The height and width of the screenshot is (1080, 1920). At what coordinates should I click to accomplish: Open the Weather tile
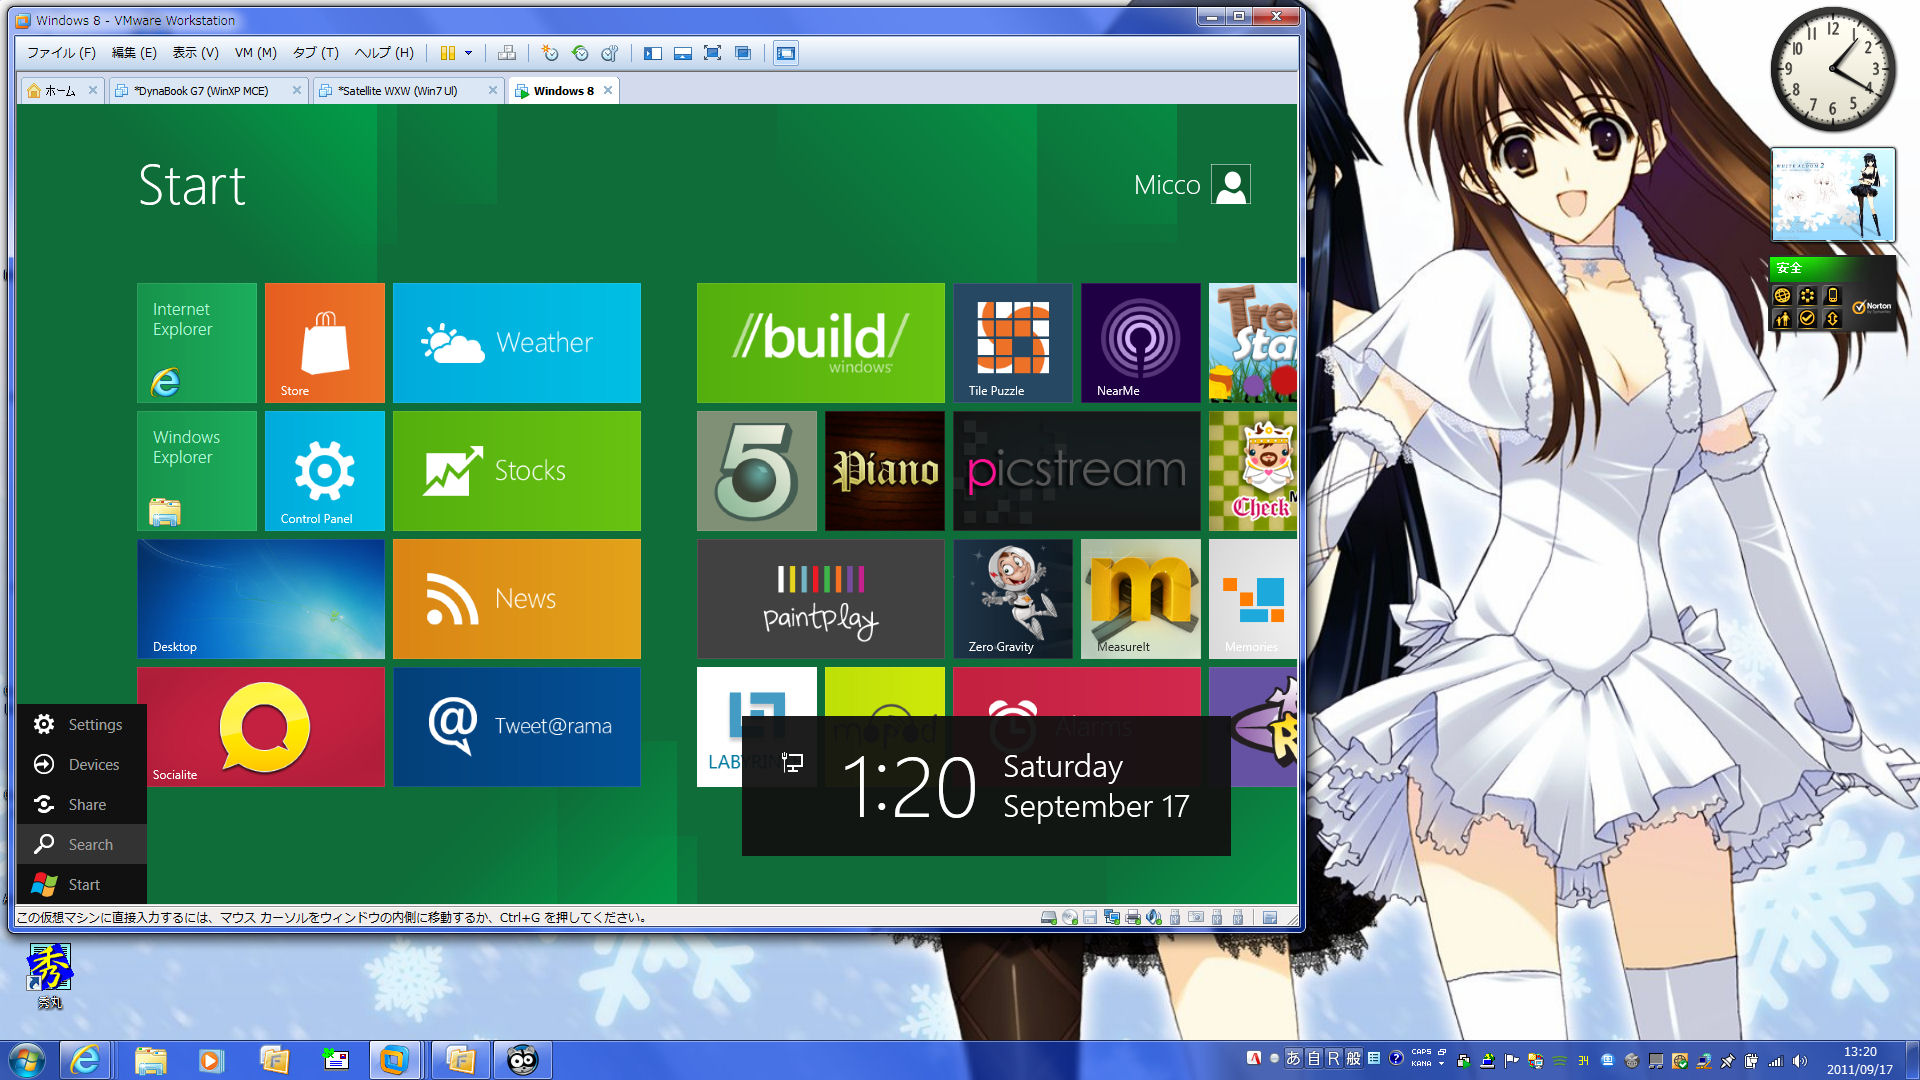(x=517, y=343)
